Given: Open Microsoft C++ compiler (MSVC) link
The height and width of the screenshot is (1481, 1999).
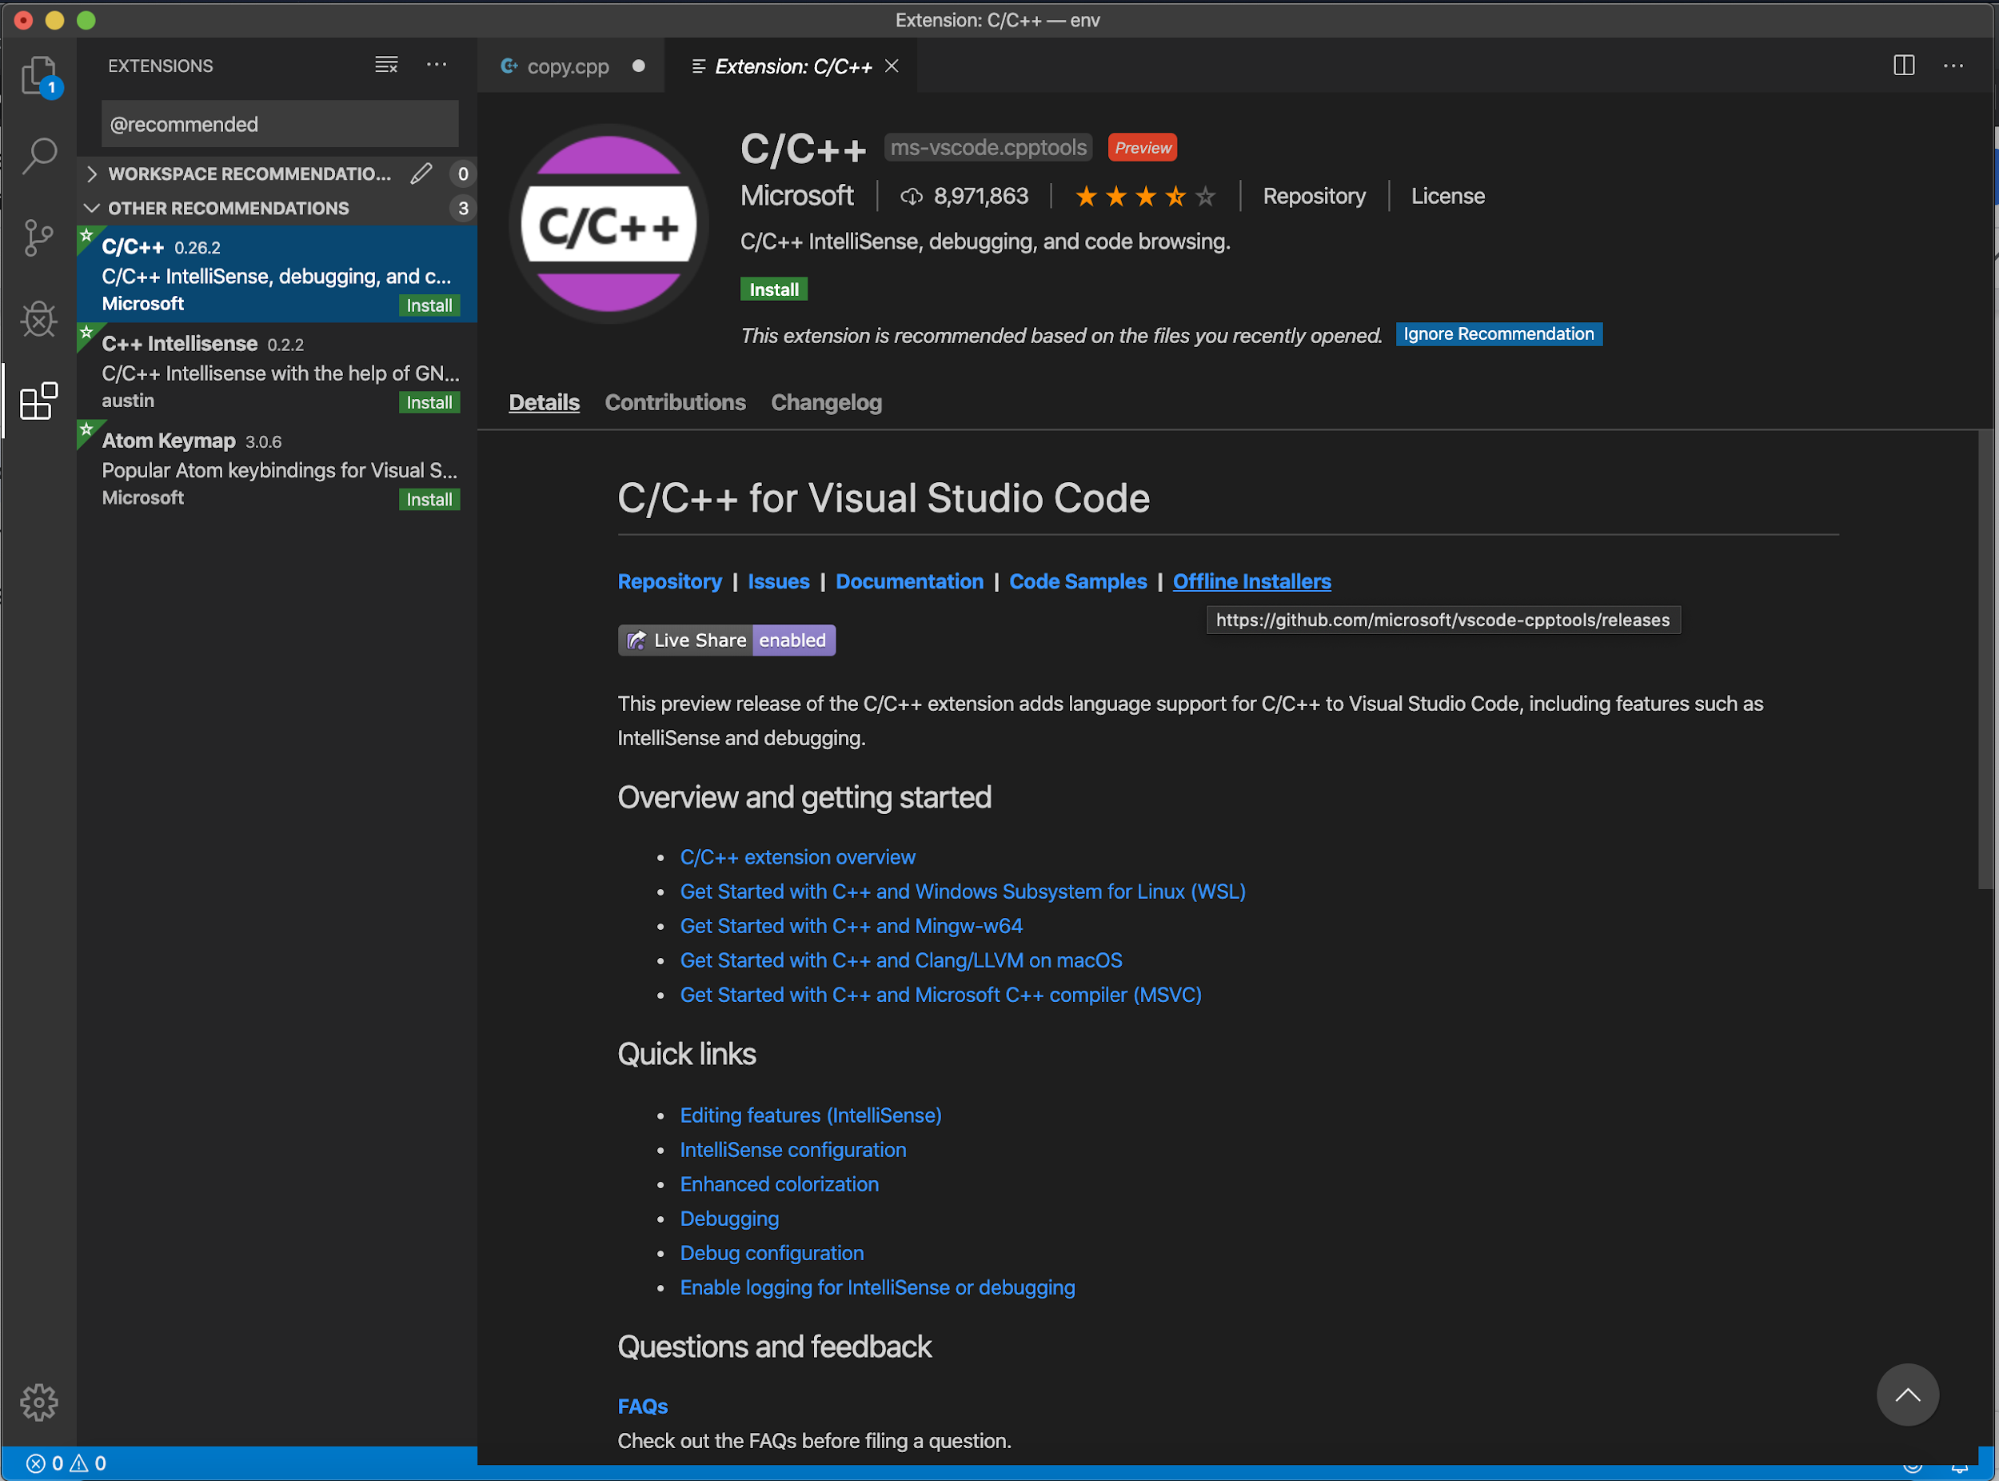Looking at the screenshot, I should coord(941,995).
